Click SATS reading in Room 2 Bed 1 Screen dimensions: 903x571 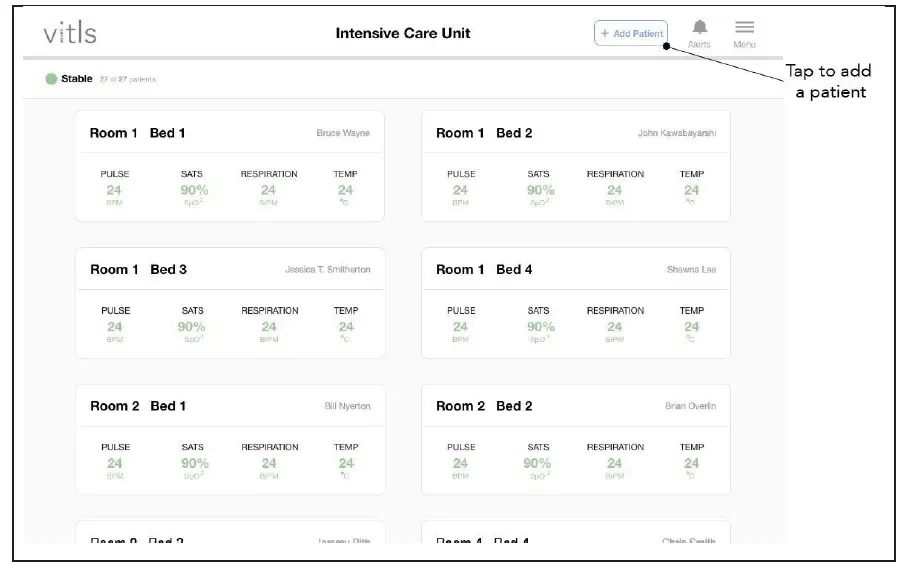[x=194, y=462]
